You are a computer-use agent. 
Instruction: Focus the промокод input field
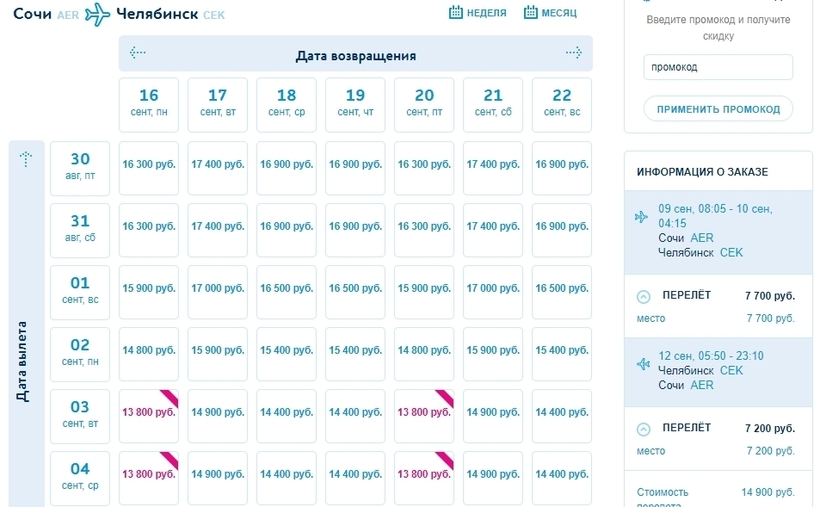[x=717, y=67]
